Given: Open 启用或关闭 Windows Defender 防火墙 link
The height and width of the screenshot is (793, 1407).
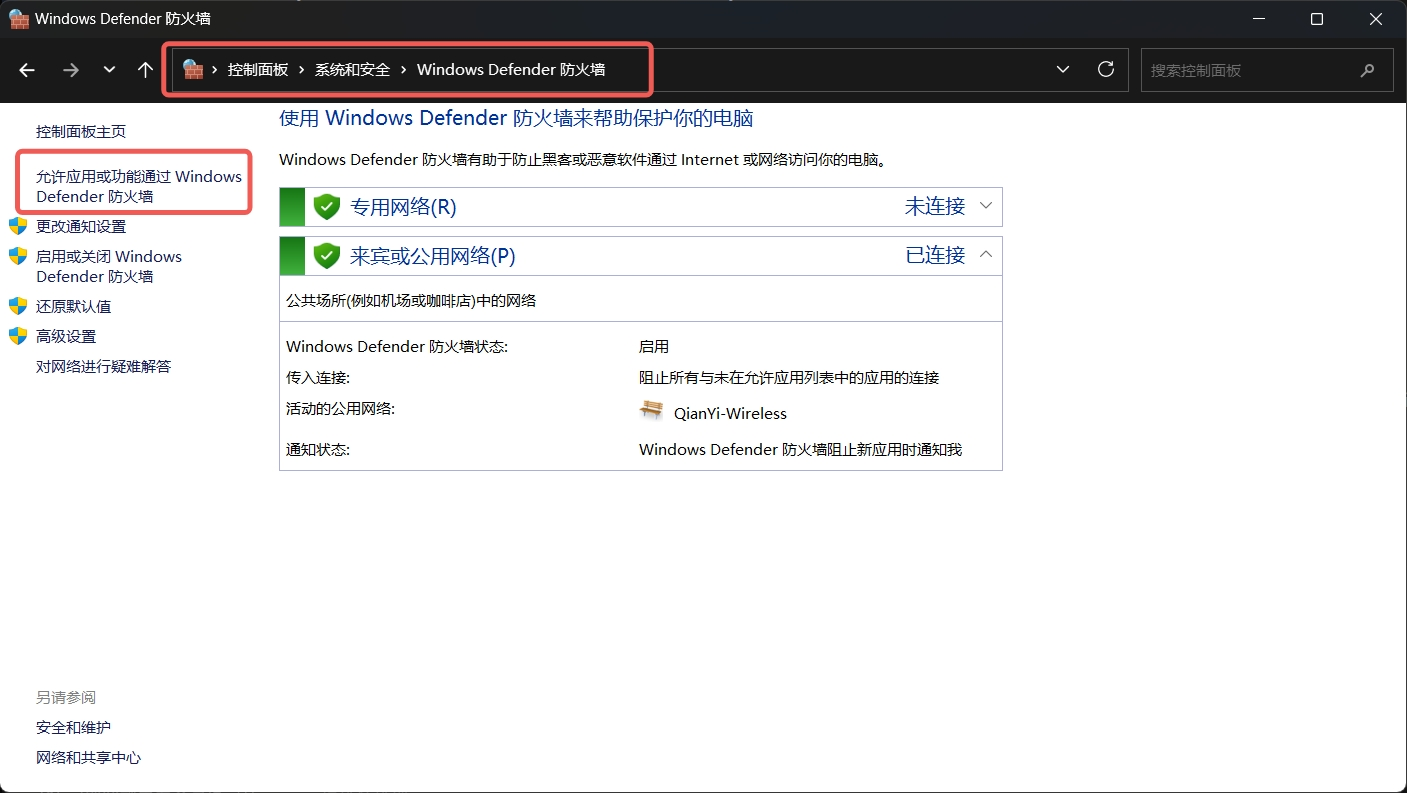Looking at the screenshot, I should [108, 266].
